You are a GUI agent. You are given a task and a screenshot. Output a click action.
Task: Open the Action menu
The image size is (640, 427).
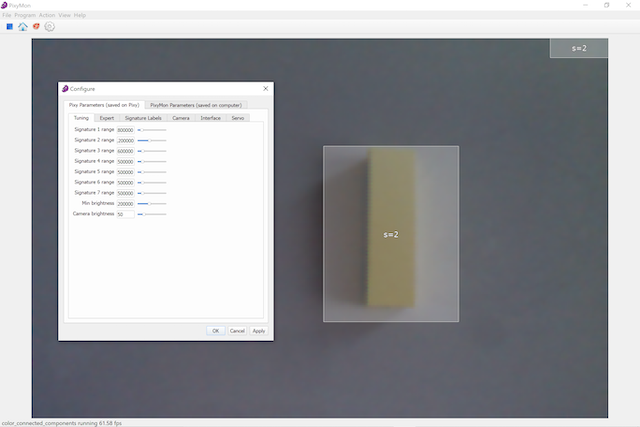(47, 16)
